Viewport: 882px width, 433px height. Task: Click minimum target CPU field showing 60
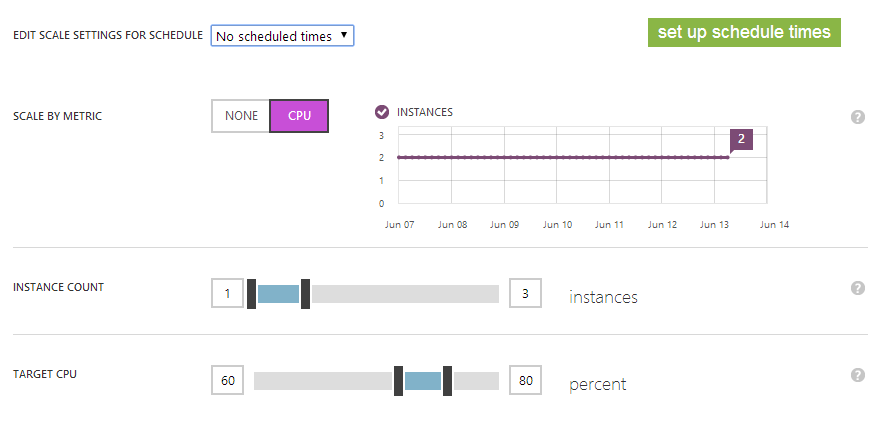[227, 381]
